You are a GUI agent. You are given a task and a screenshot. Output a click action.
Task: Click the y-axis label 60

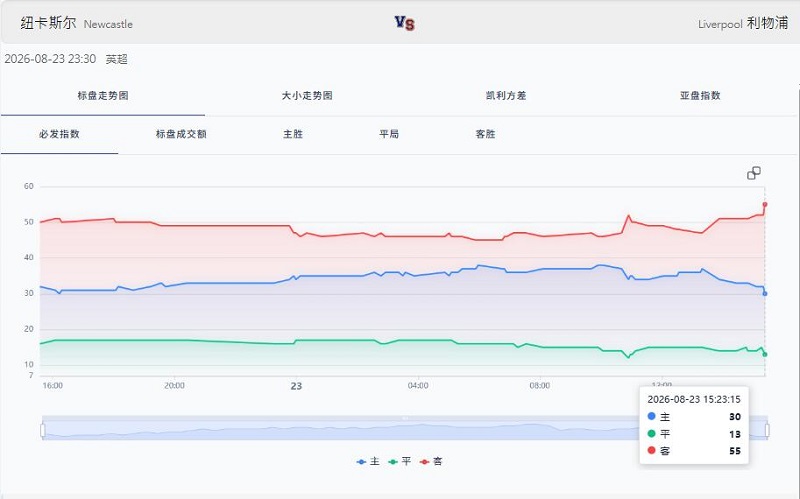click(29, 186)
